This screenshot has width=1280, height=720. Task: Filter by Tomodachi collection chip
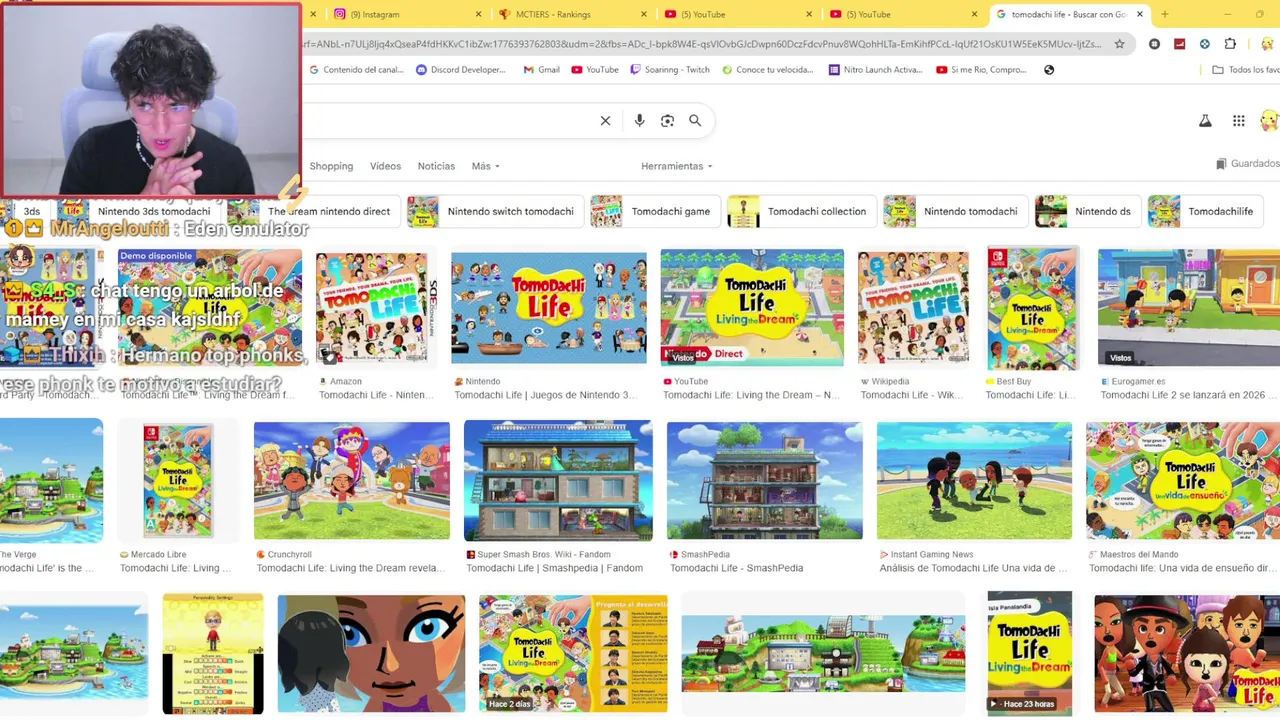coord(800,211)
